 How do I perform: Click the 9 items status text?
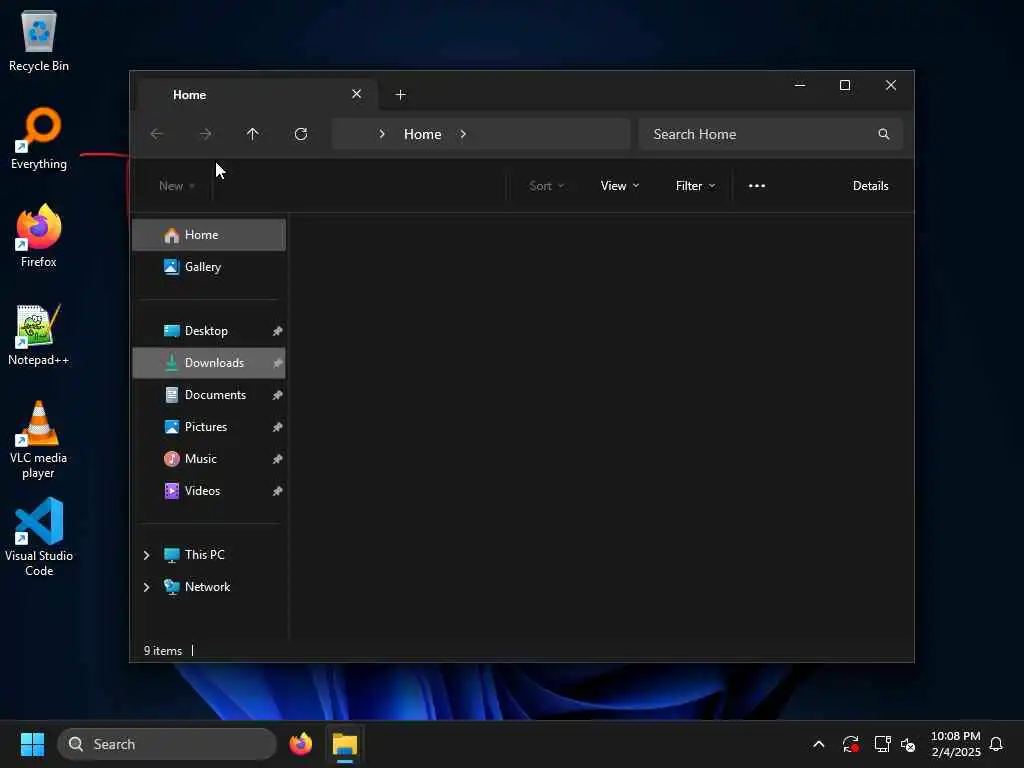point(163,650)
